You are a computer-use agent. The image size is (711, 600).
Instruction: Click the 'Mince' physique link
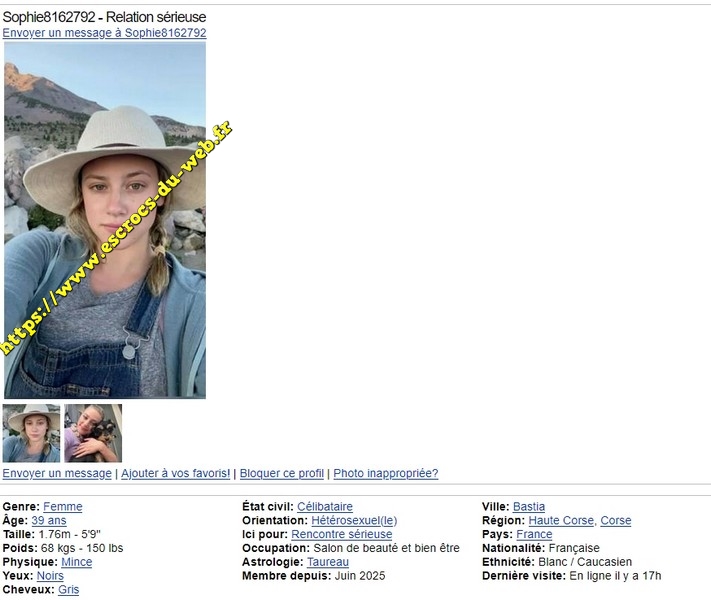coord(76,562)
